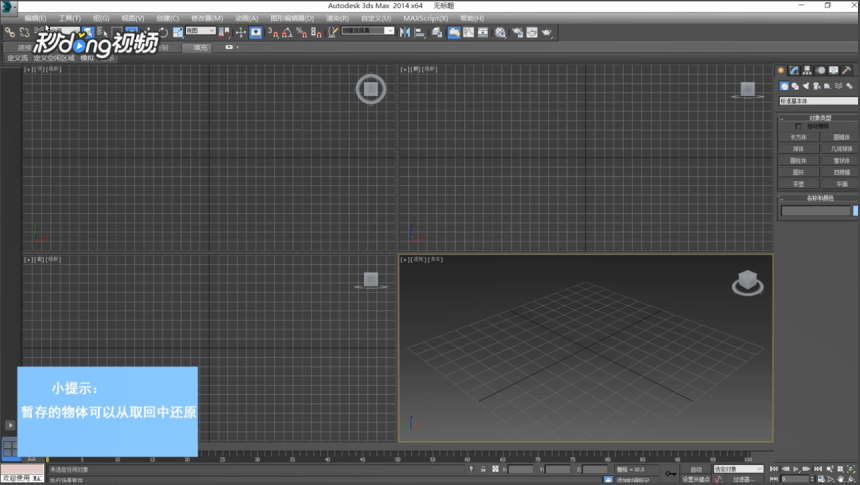Image resolution: width=860 pixels, height=485 pixels.
Task: Toggle the Selection Lock padlock icon
Action: pyautogui.click(x=483, y=469)
